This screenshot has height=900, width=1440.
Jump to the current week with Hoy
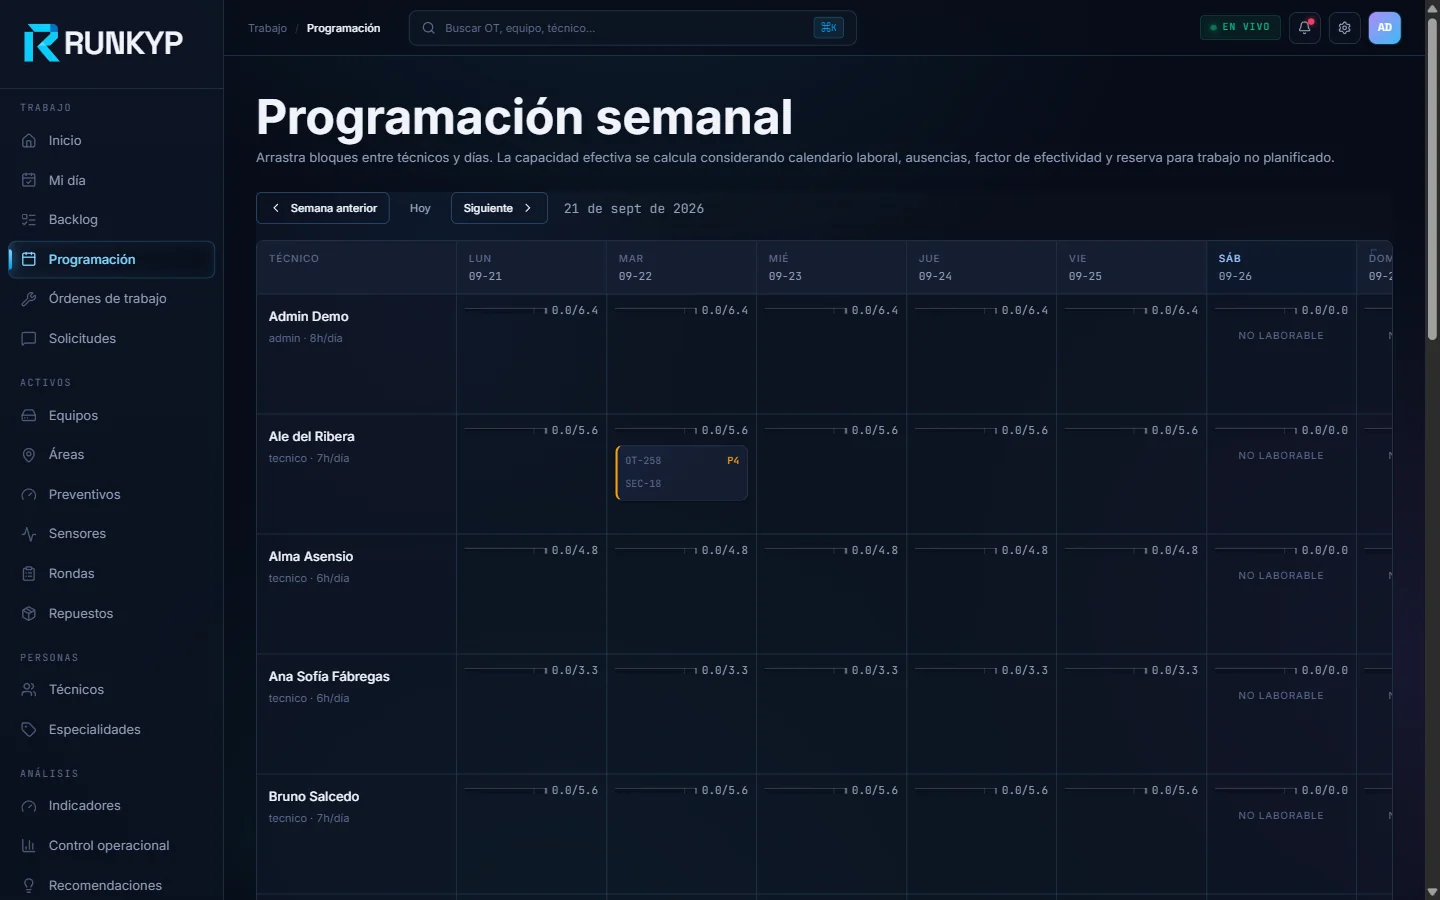click(420, 208)
